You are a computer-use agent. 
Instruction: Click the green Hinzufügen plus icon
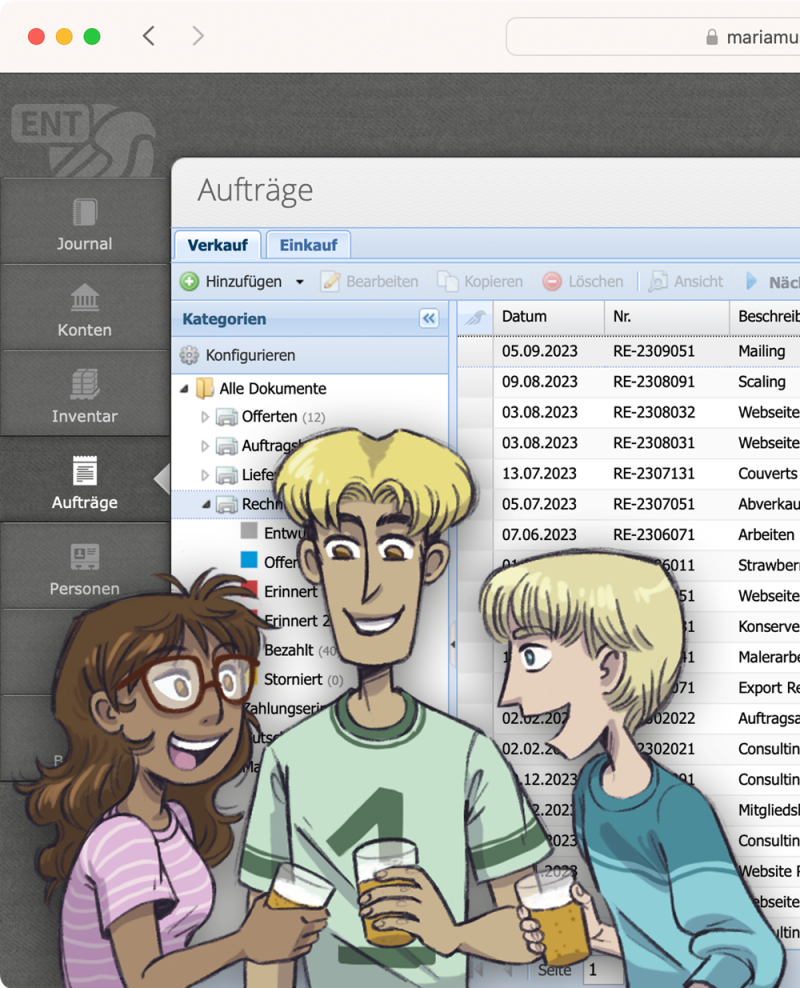coord(189,282)
